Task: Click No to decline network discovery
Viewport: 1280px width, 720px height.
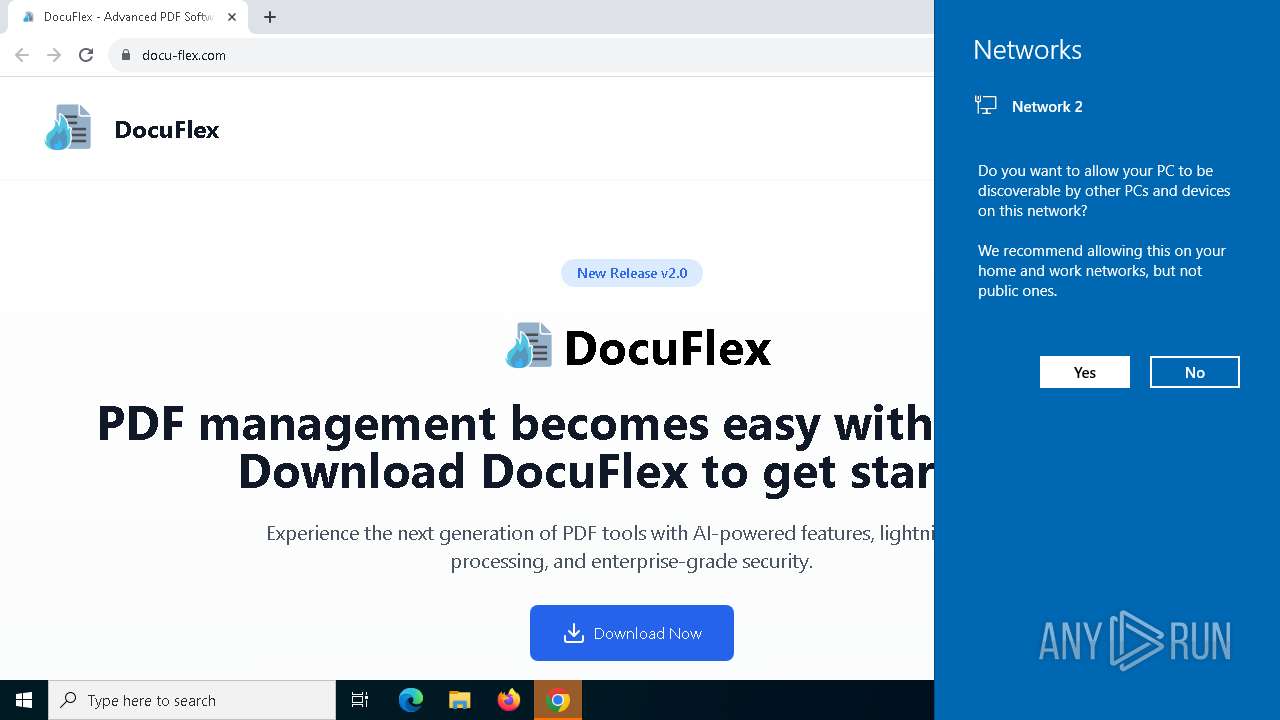Action: tap(1195, 372)
